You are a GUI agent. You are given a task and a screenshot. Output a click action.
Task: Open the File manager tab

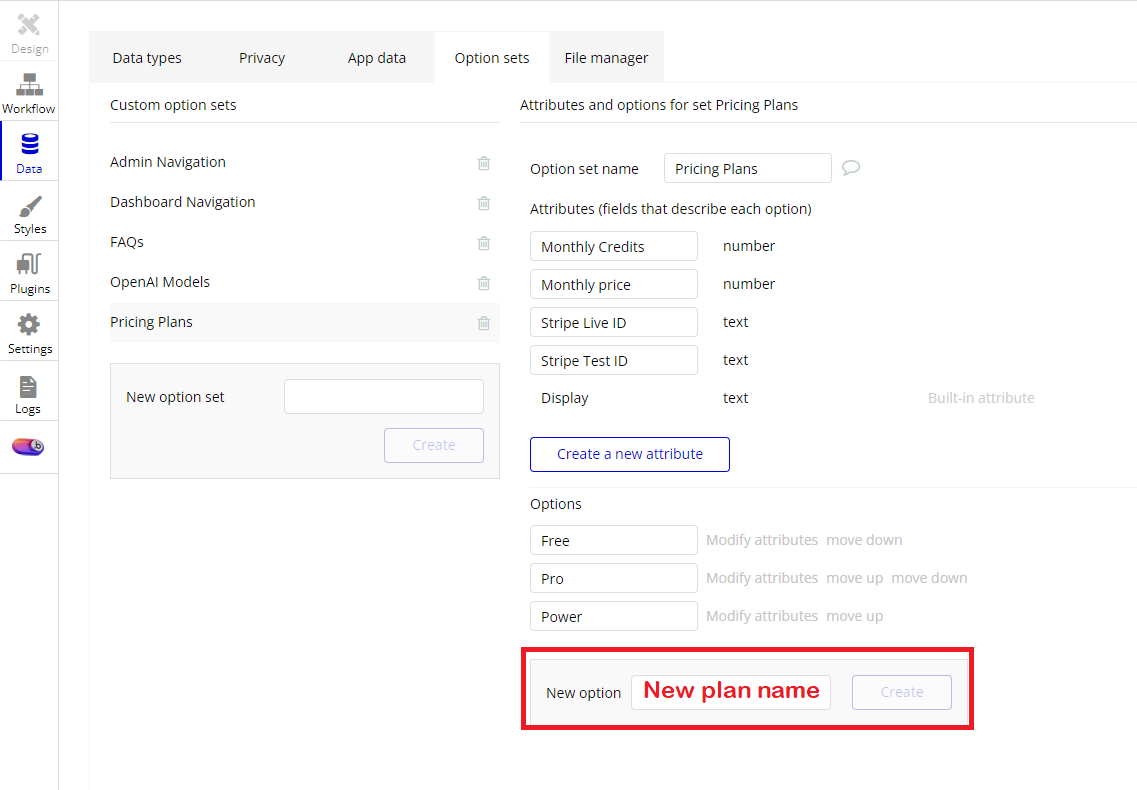coord(606,58)
